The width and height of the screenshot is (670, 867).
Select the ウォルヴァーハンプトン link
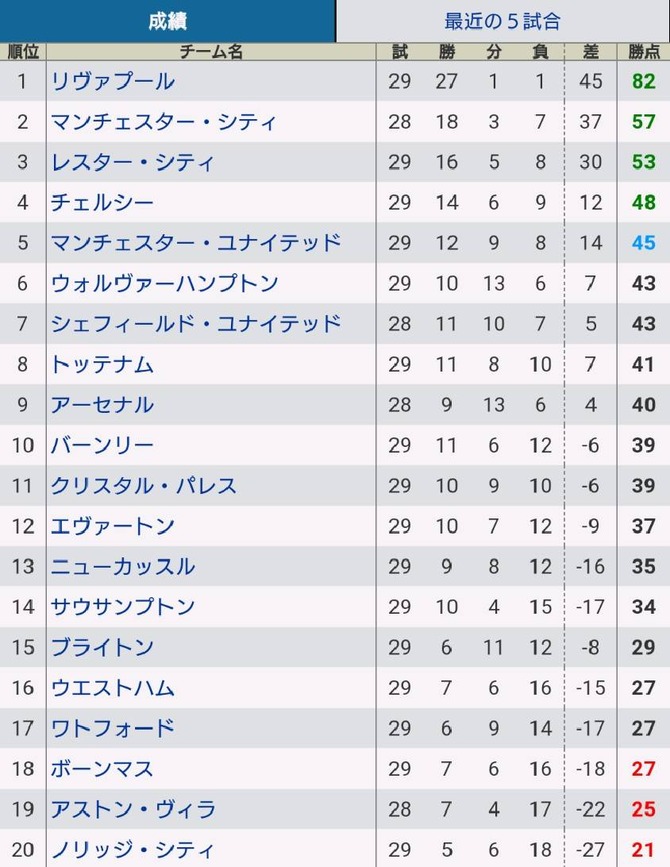tap(164, 283)
